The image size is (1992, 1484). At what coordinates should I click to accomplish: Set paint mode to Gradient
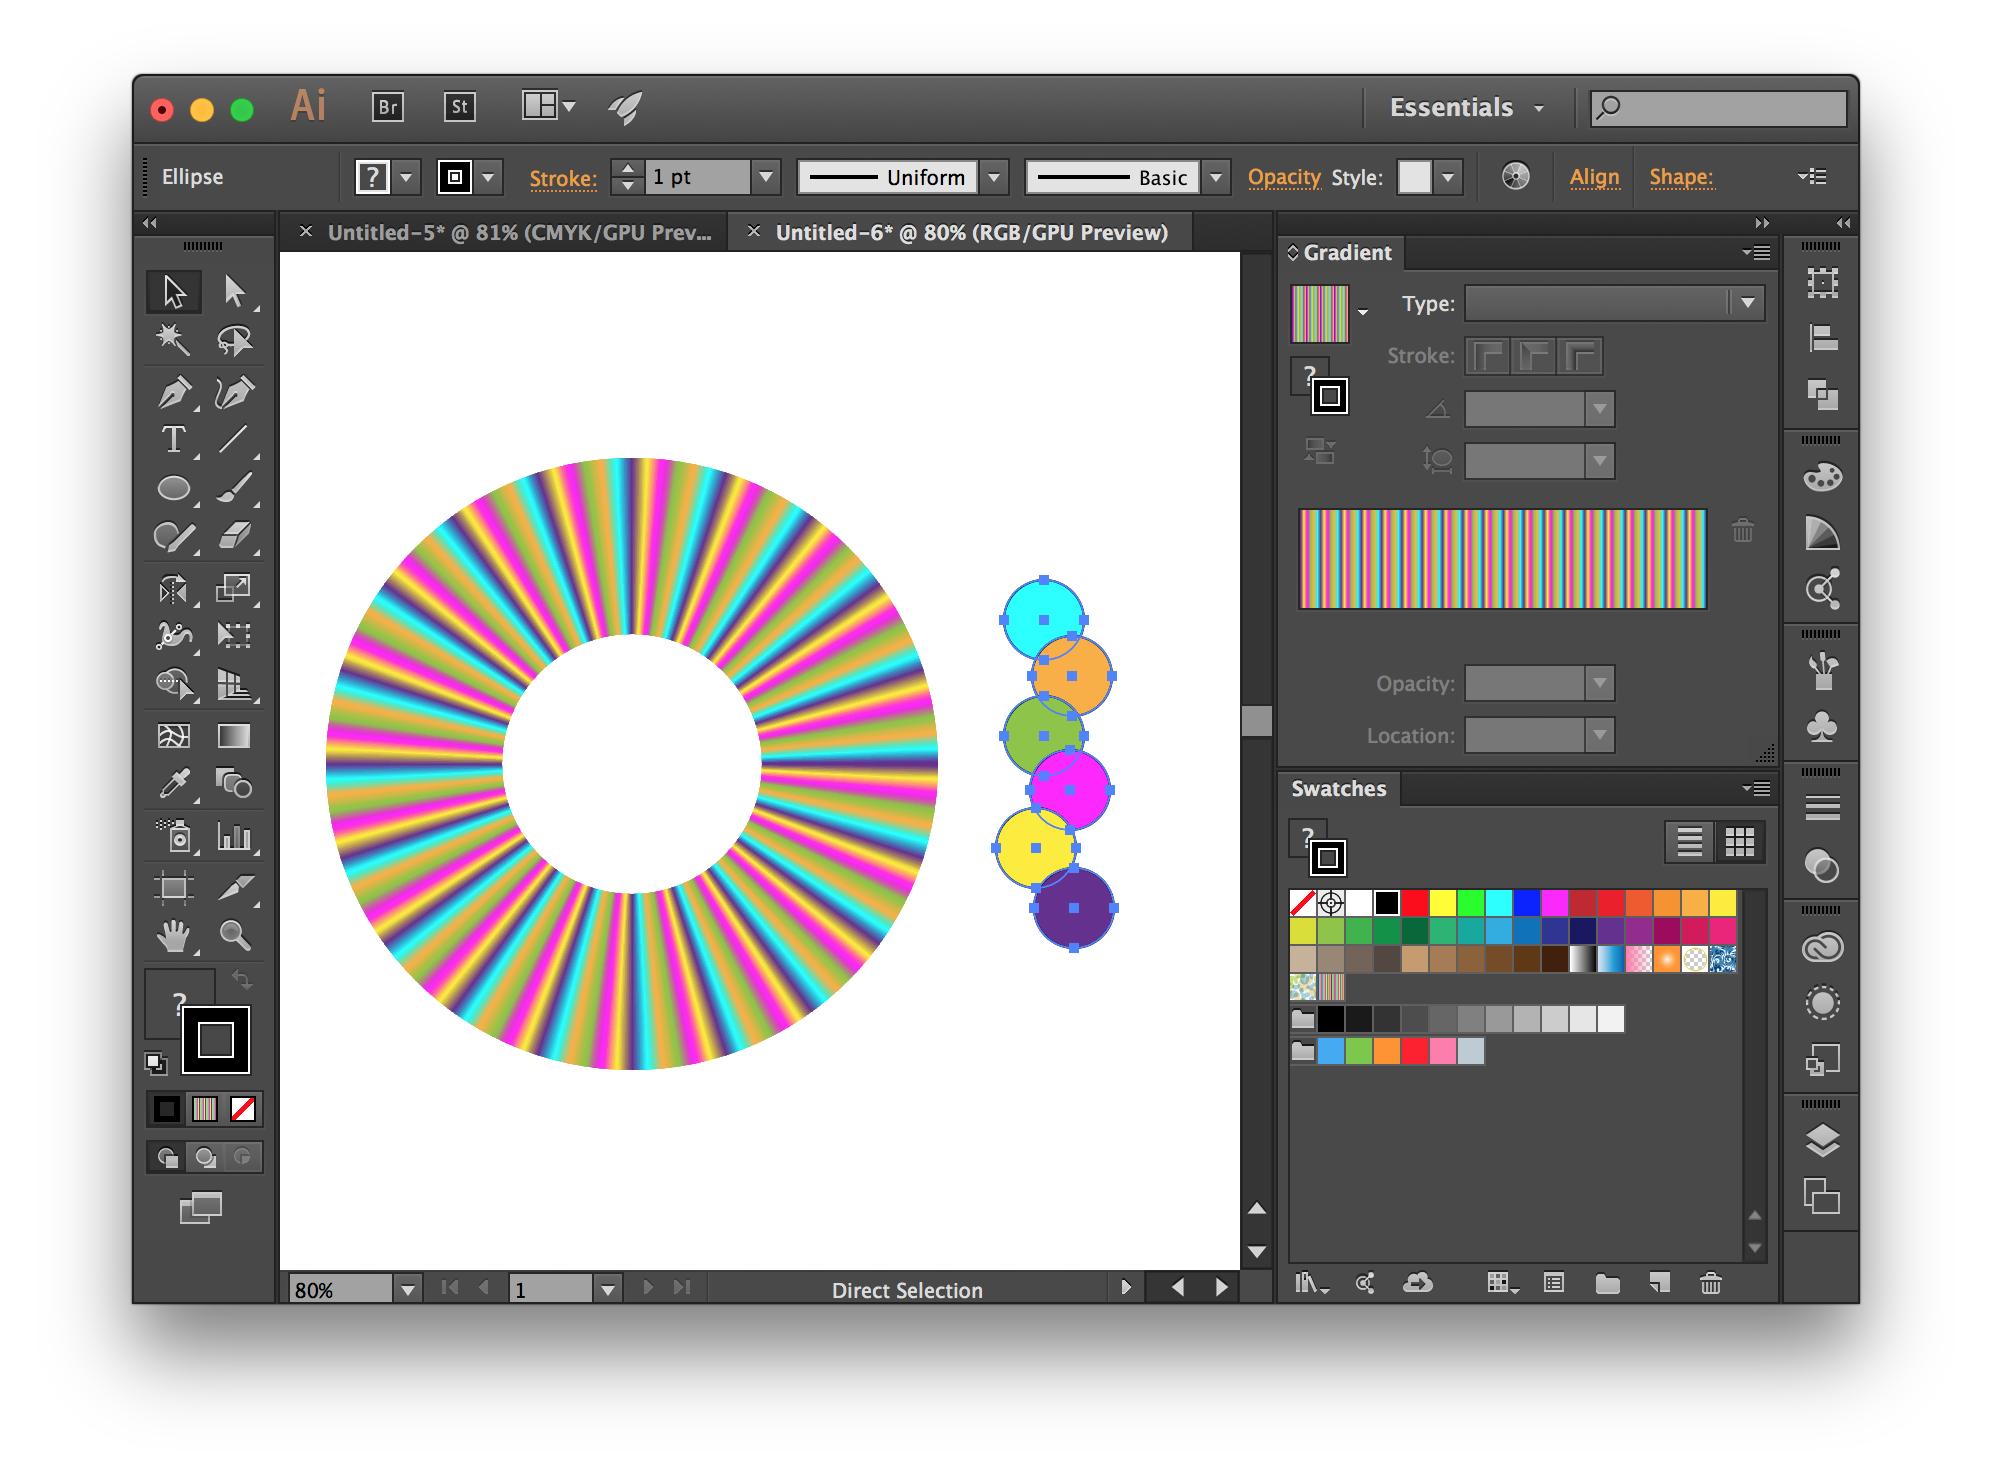point(204,1109)
